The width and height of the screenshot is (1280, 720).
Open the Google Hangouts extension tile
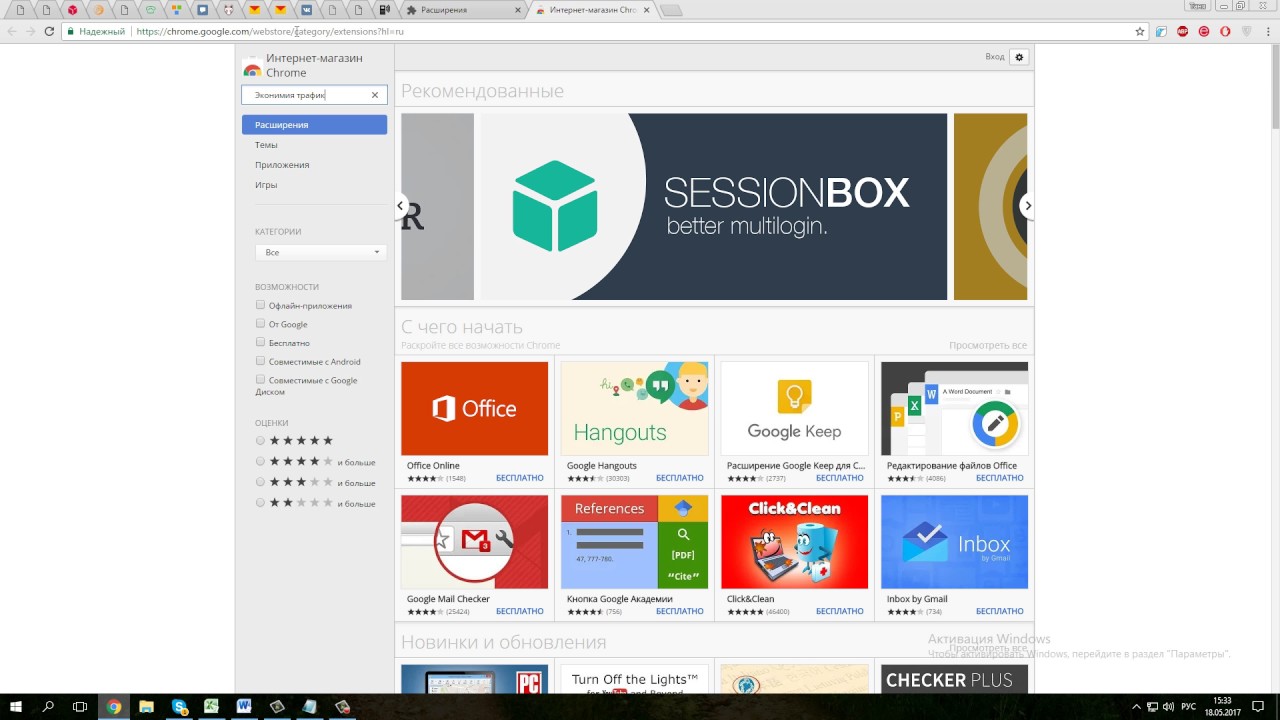click(634, 422)
